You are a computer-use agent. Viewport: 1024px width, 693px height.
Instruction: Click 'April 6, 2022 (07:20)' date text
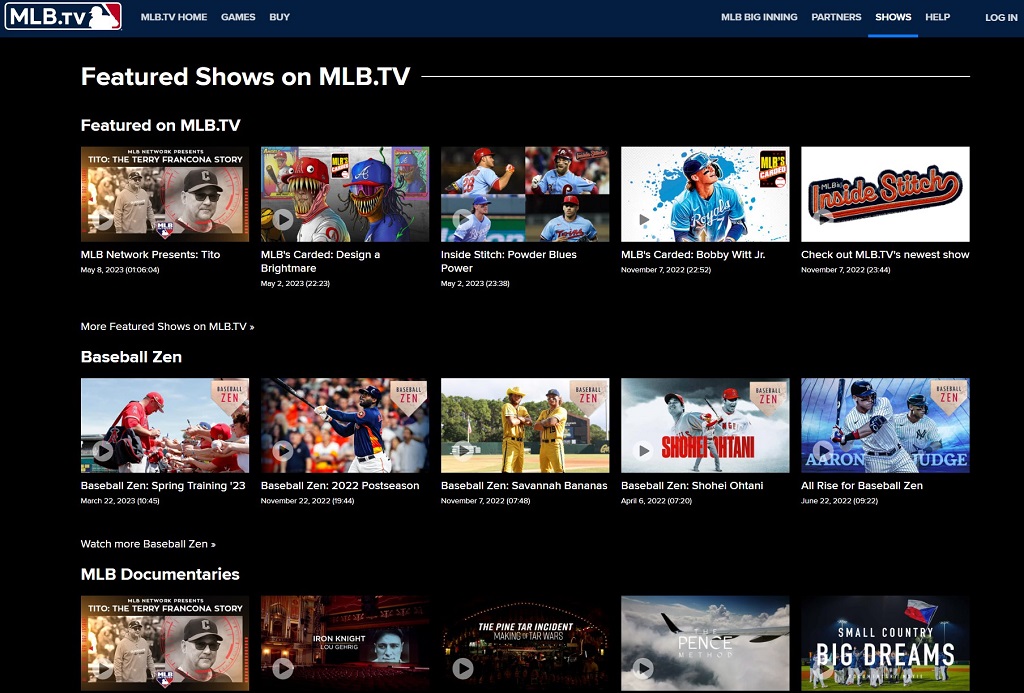[656, 501]
